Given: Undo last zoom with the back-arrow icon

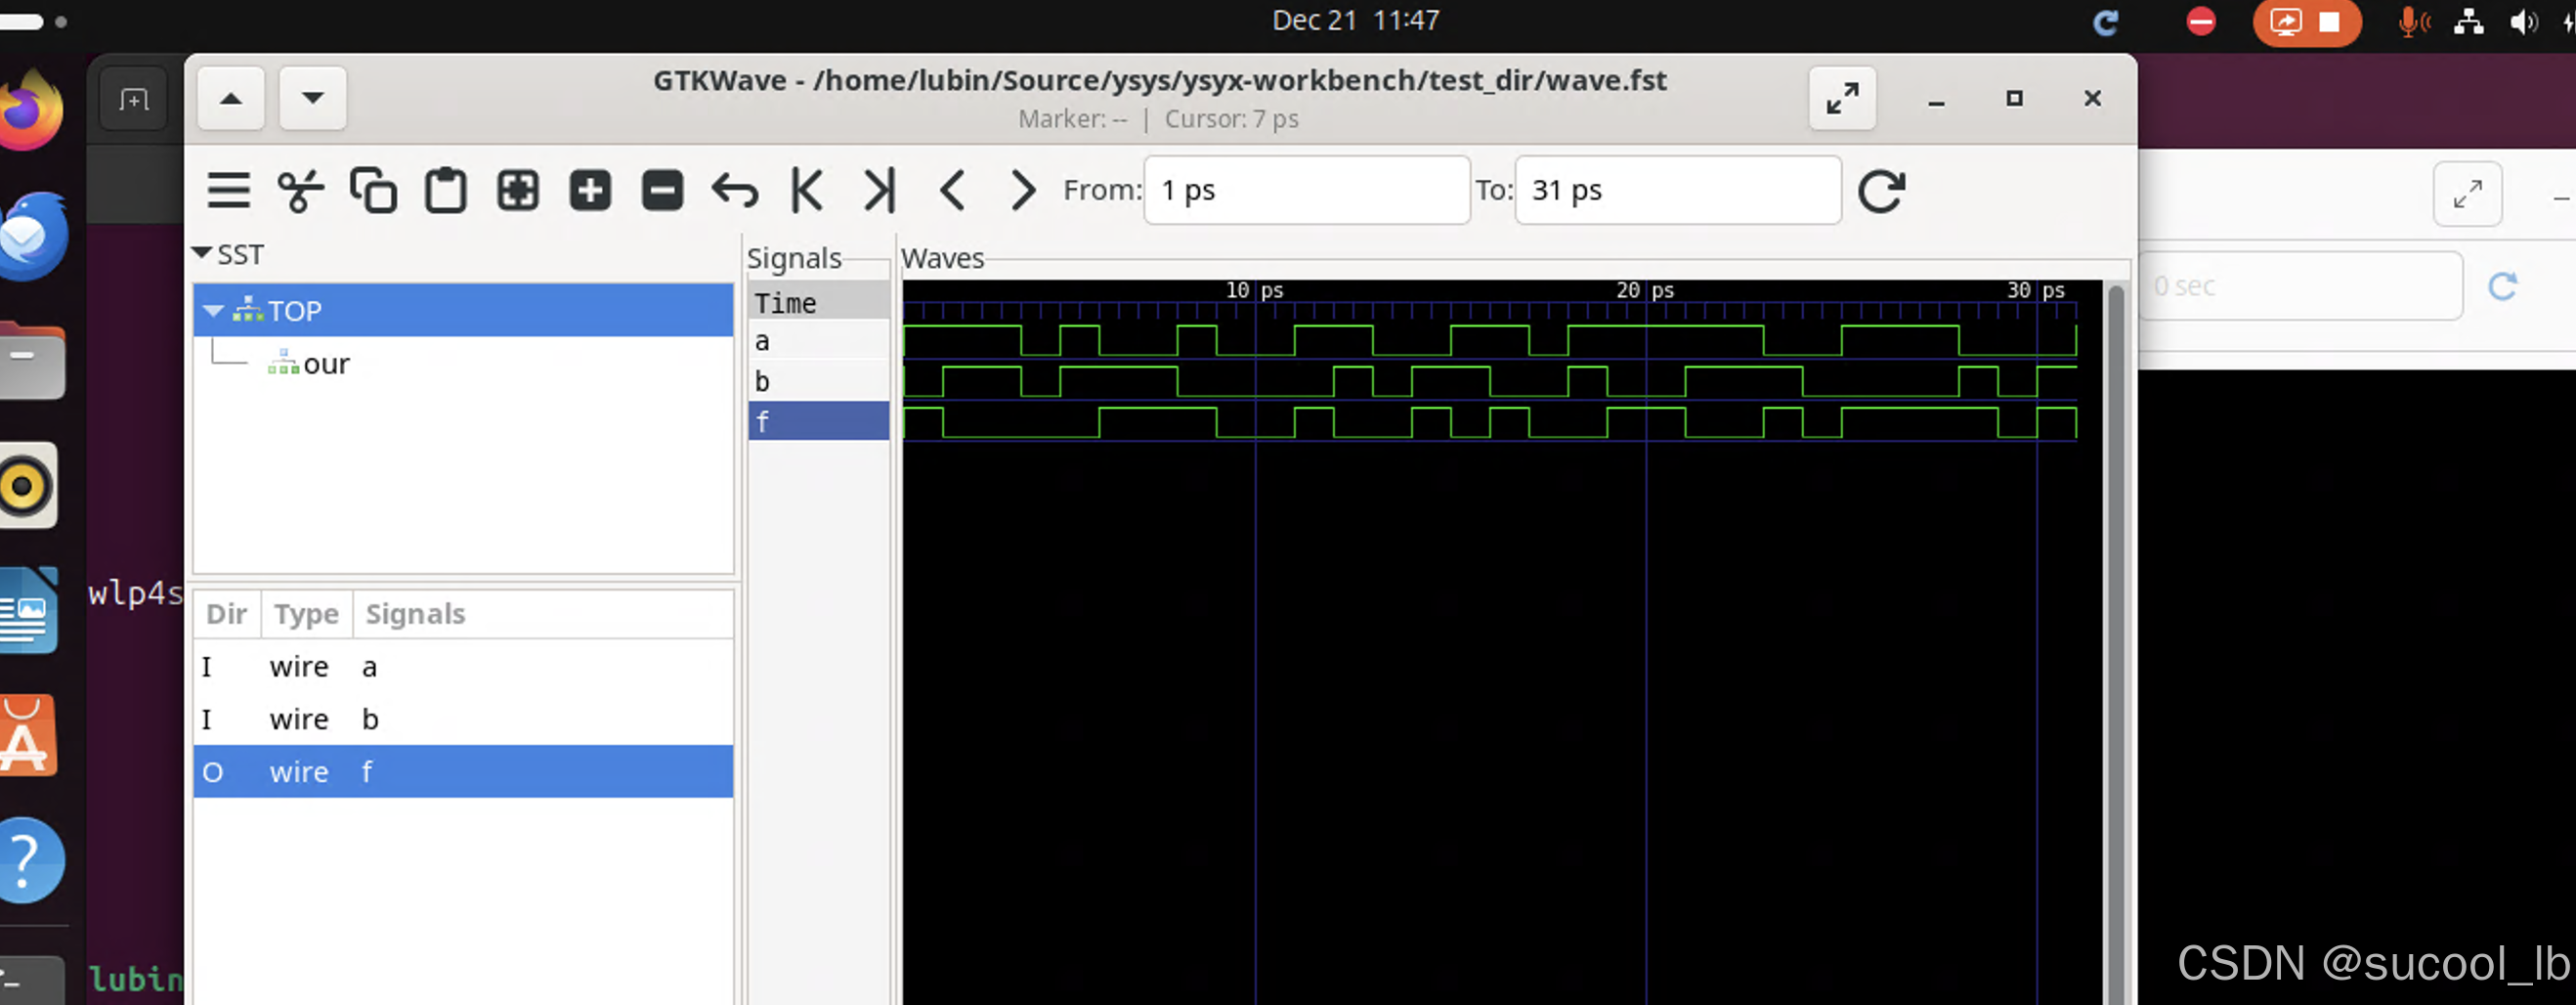Looking at the screenshot, I should click(x=734, y=190).
